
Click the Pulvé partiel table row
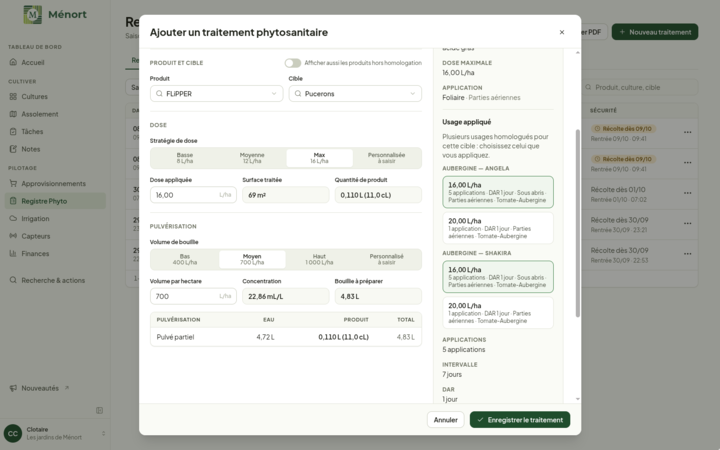[x=286, y=337]
